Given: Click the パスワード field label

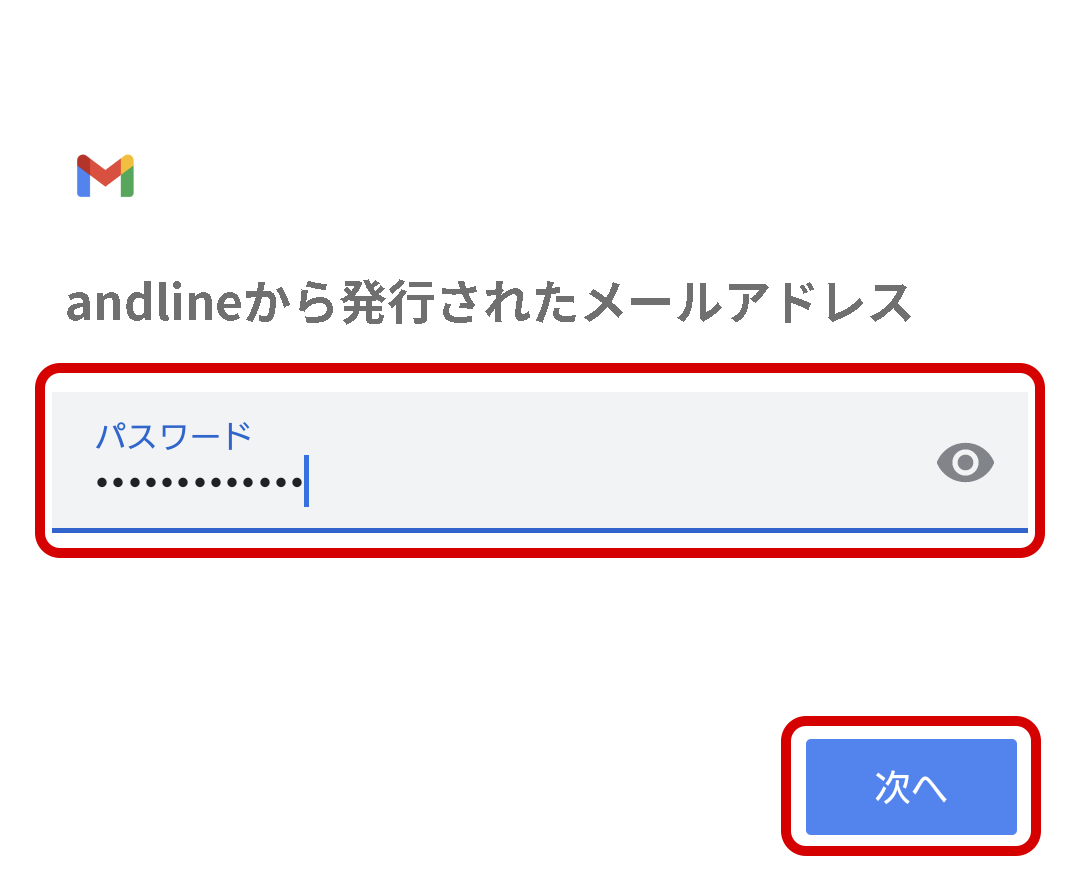Looking at the screenshot, I should (x=173, y=436).
